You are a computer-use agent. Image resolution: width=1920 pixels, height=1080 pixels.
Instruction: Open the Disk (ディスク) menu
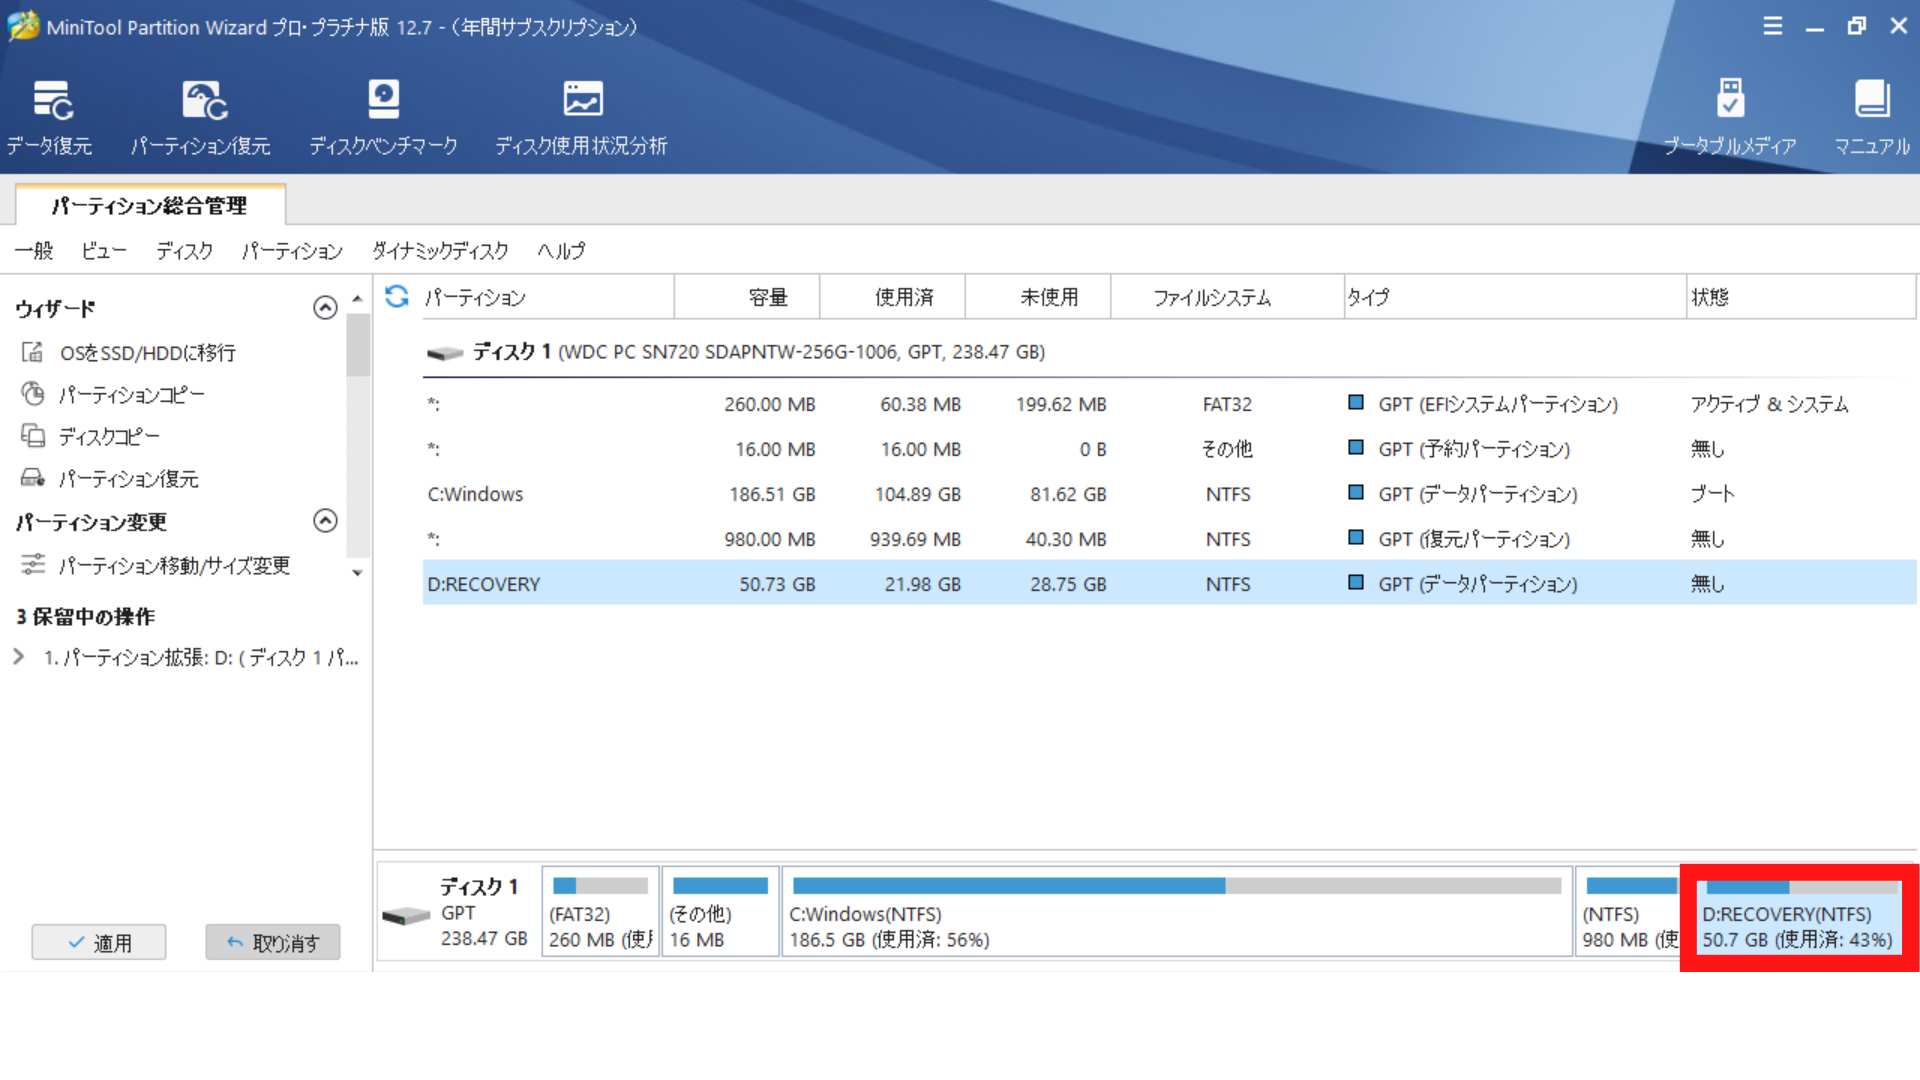[x=184, y=251]
